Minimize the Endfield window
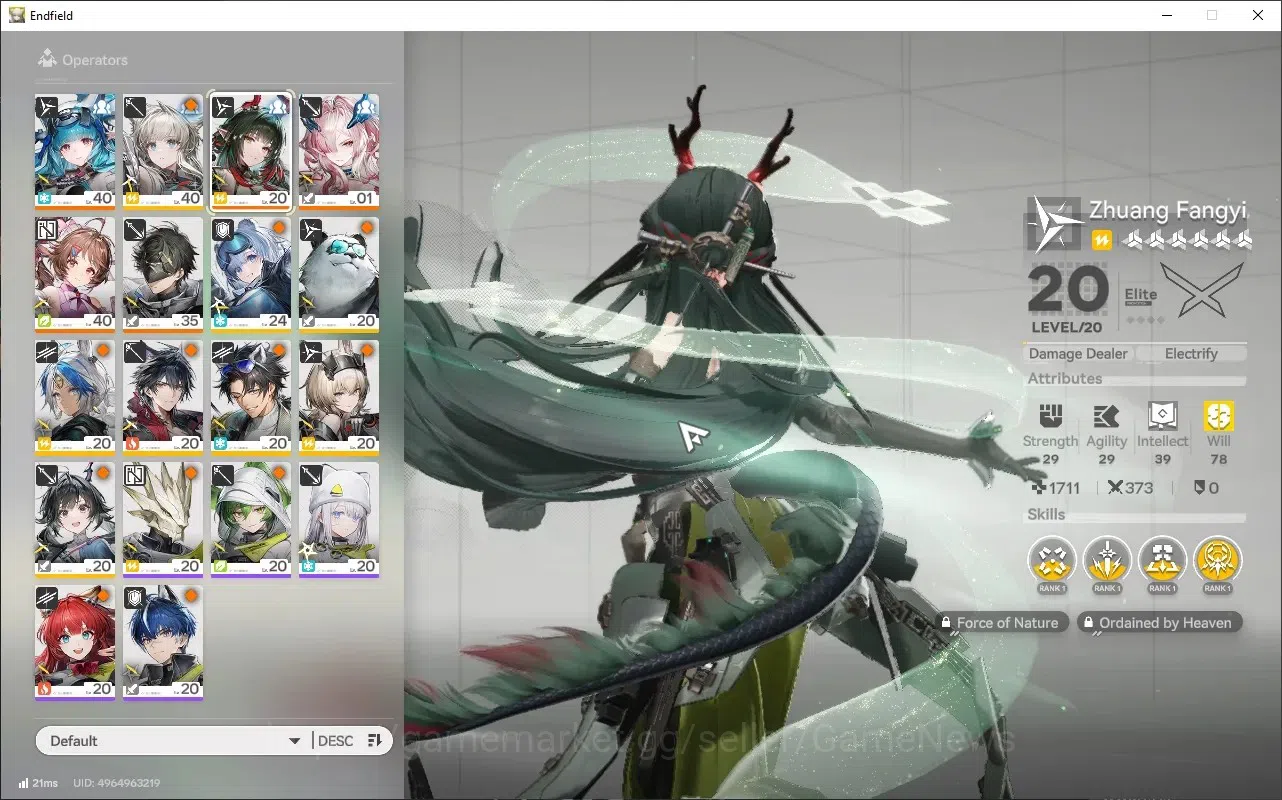 (x=1167, y=15)
